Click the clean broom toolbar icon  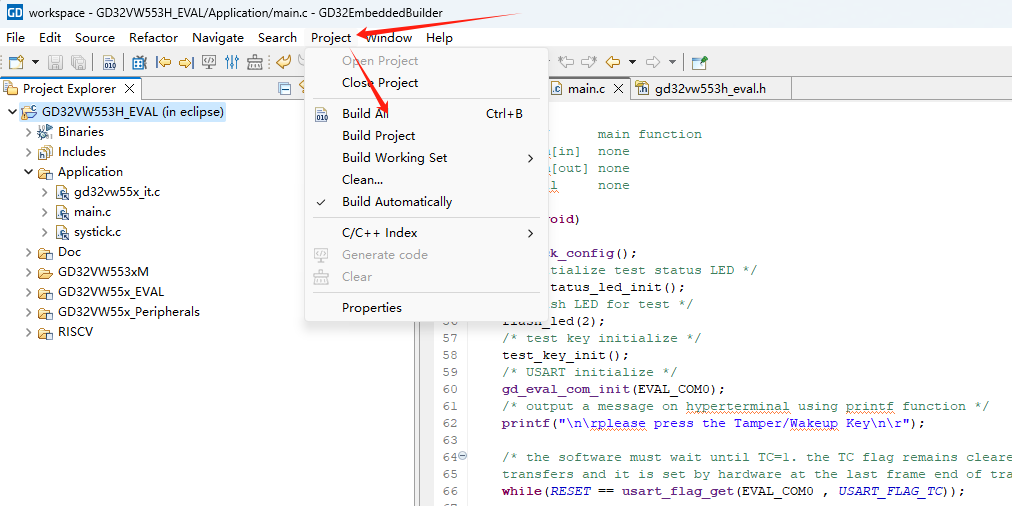[255, 62]
